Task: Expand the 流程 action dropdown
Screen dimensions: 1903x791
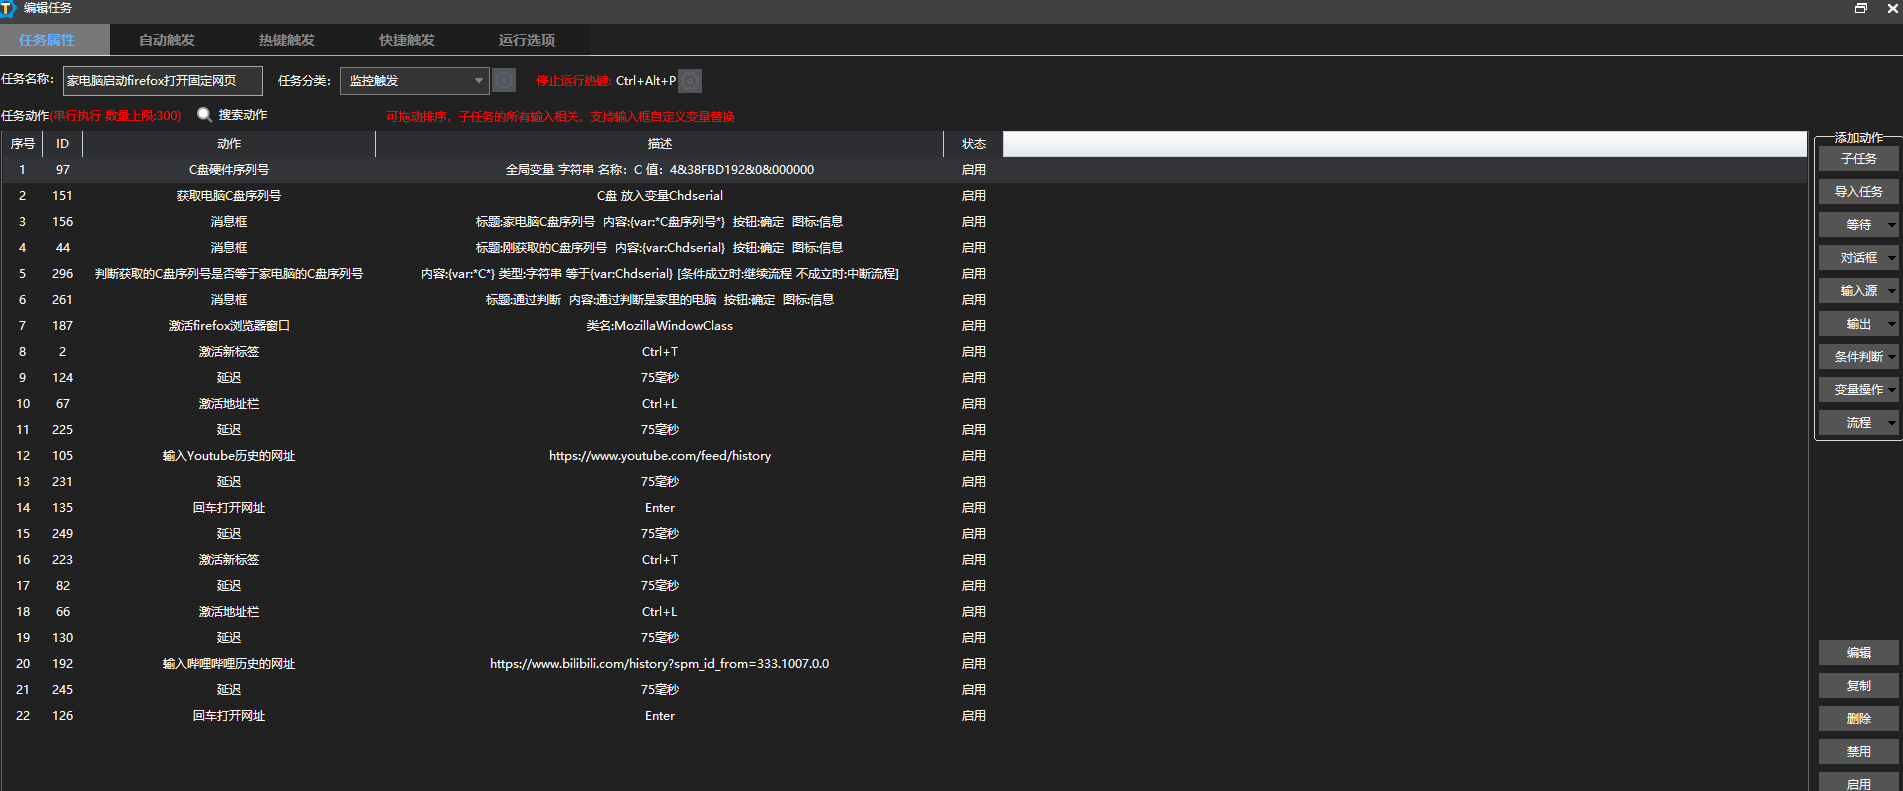Action: [1891, 423]
